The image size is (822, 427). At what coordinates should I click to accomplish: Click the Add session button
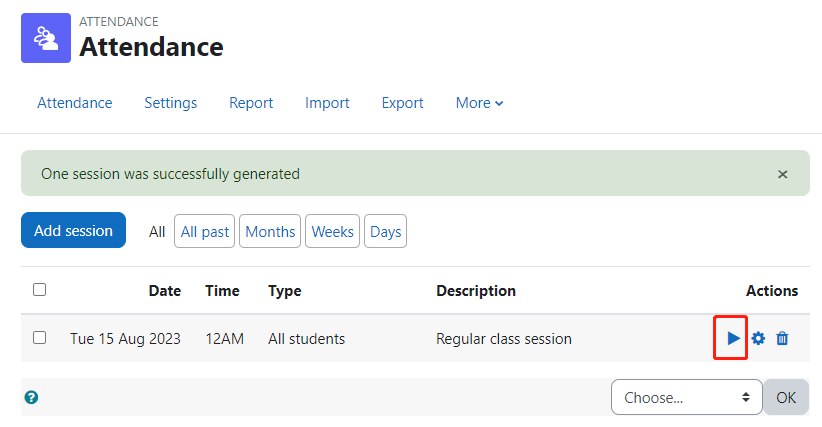73,230
